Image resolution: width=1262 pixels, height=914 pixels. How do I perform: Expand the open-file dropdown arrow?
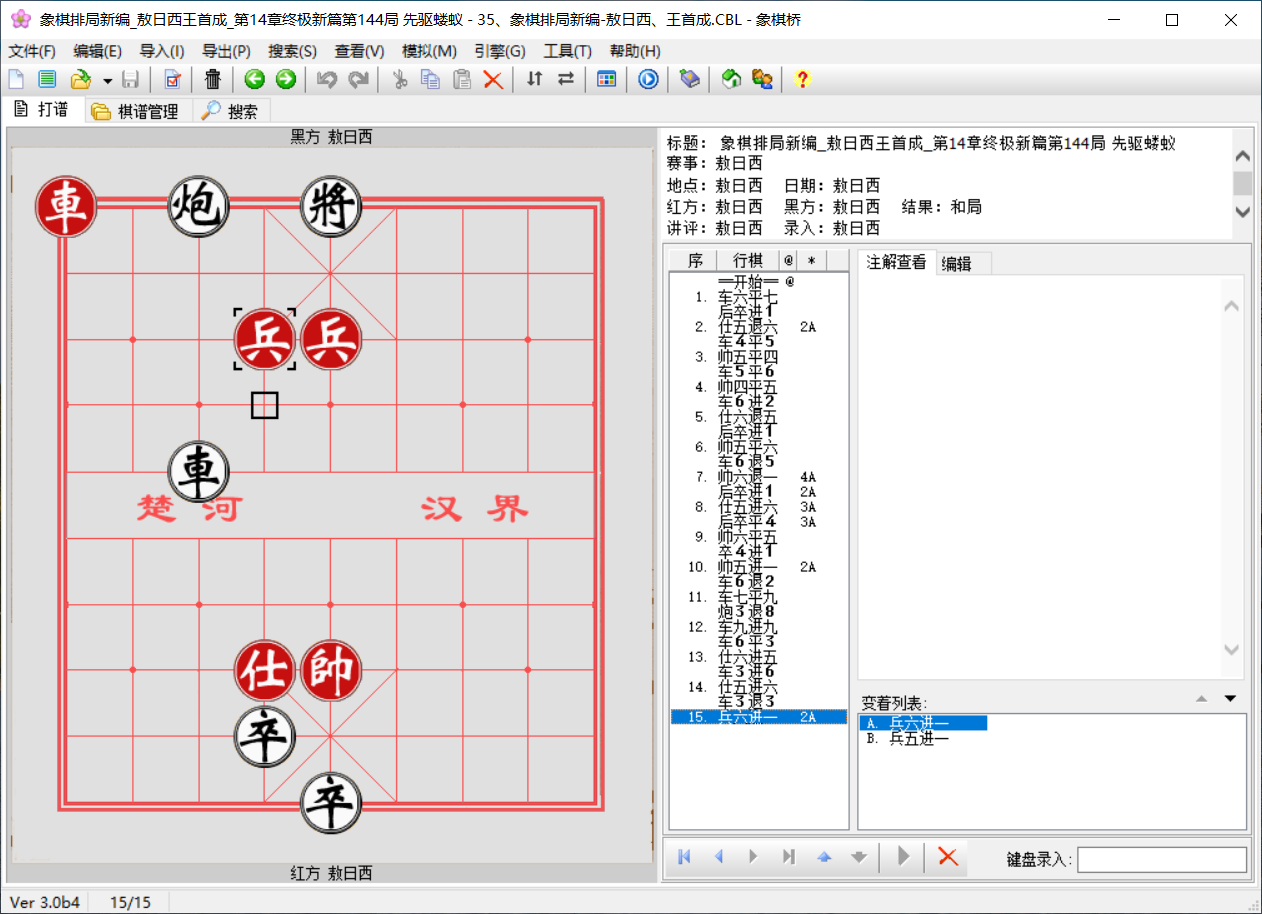(x=106, y=80)
